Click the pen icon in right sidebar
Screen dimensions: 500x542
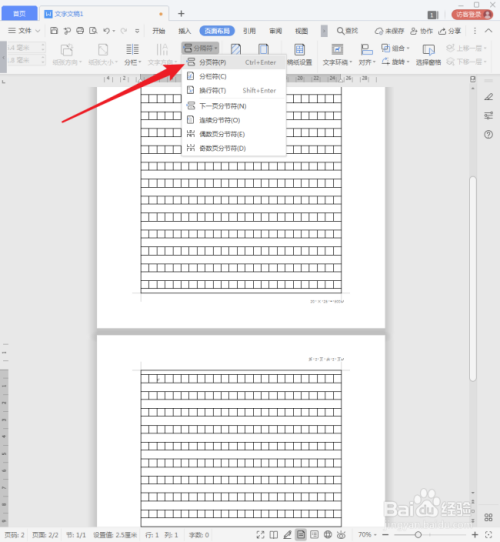tap(488, 97)
